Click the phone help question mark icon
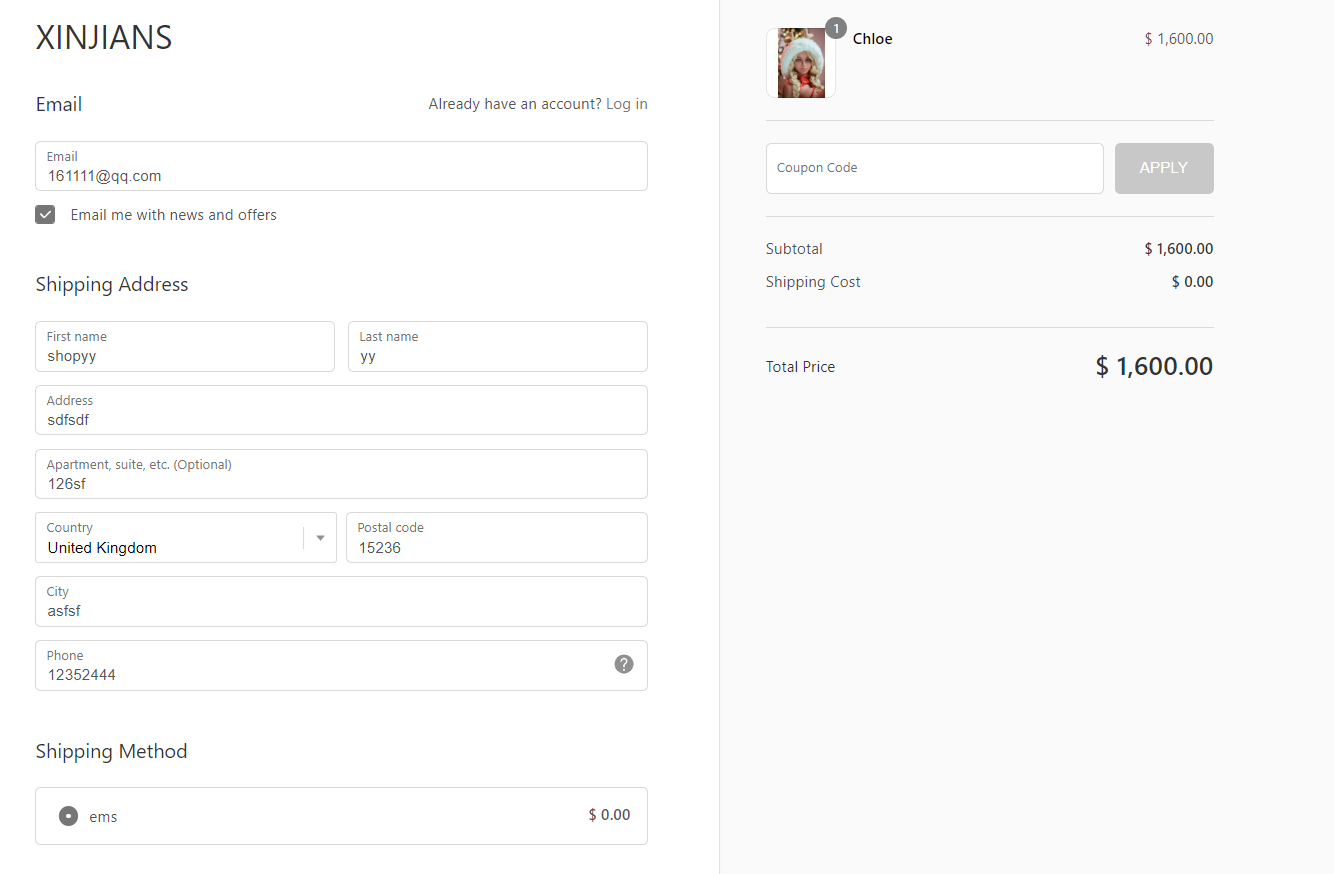This screenshot has width=1334, height=874. click(624, 664)
